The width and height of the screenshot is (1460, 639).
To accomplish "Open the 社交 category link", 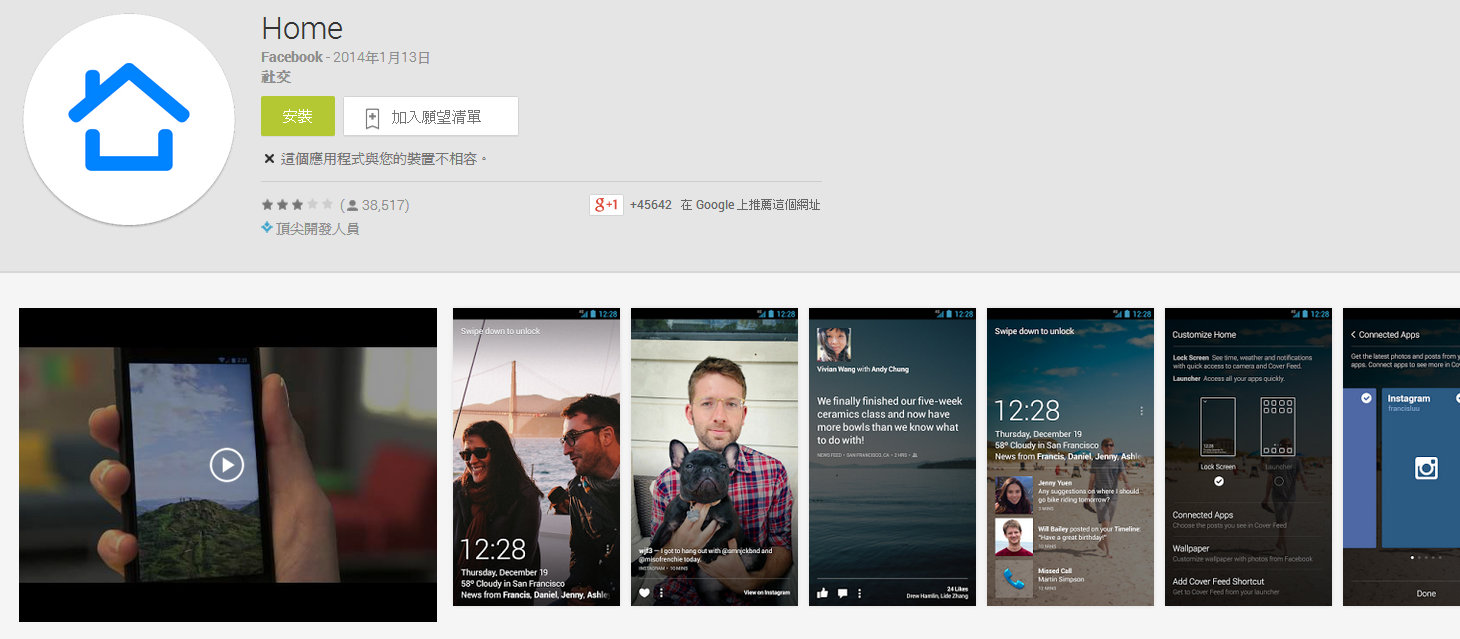I will 275,77.
